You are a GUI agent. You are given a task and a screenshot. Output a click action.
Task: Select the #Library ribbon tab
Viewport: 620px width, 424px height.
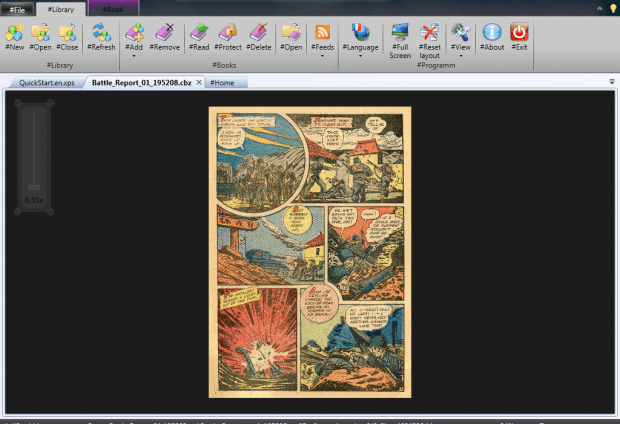coord(61,9)
